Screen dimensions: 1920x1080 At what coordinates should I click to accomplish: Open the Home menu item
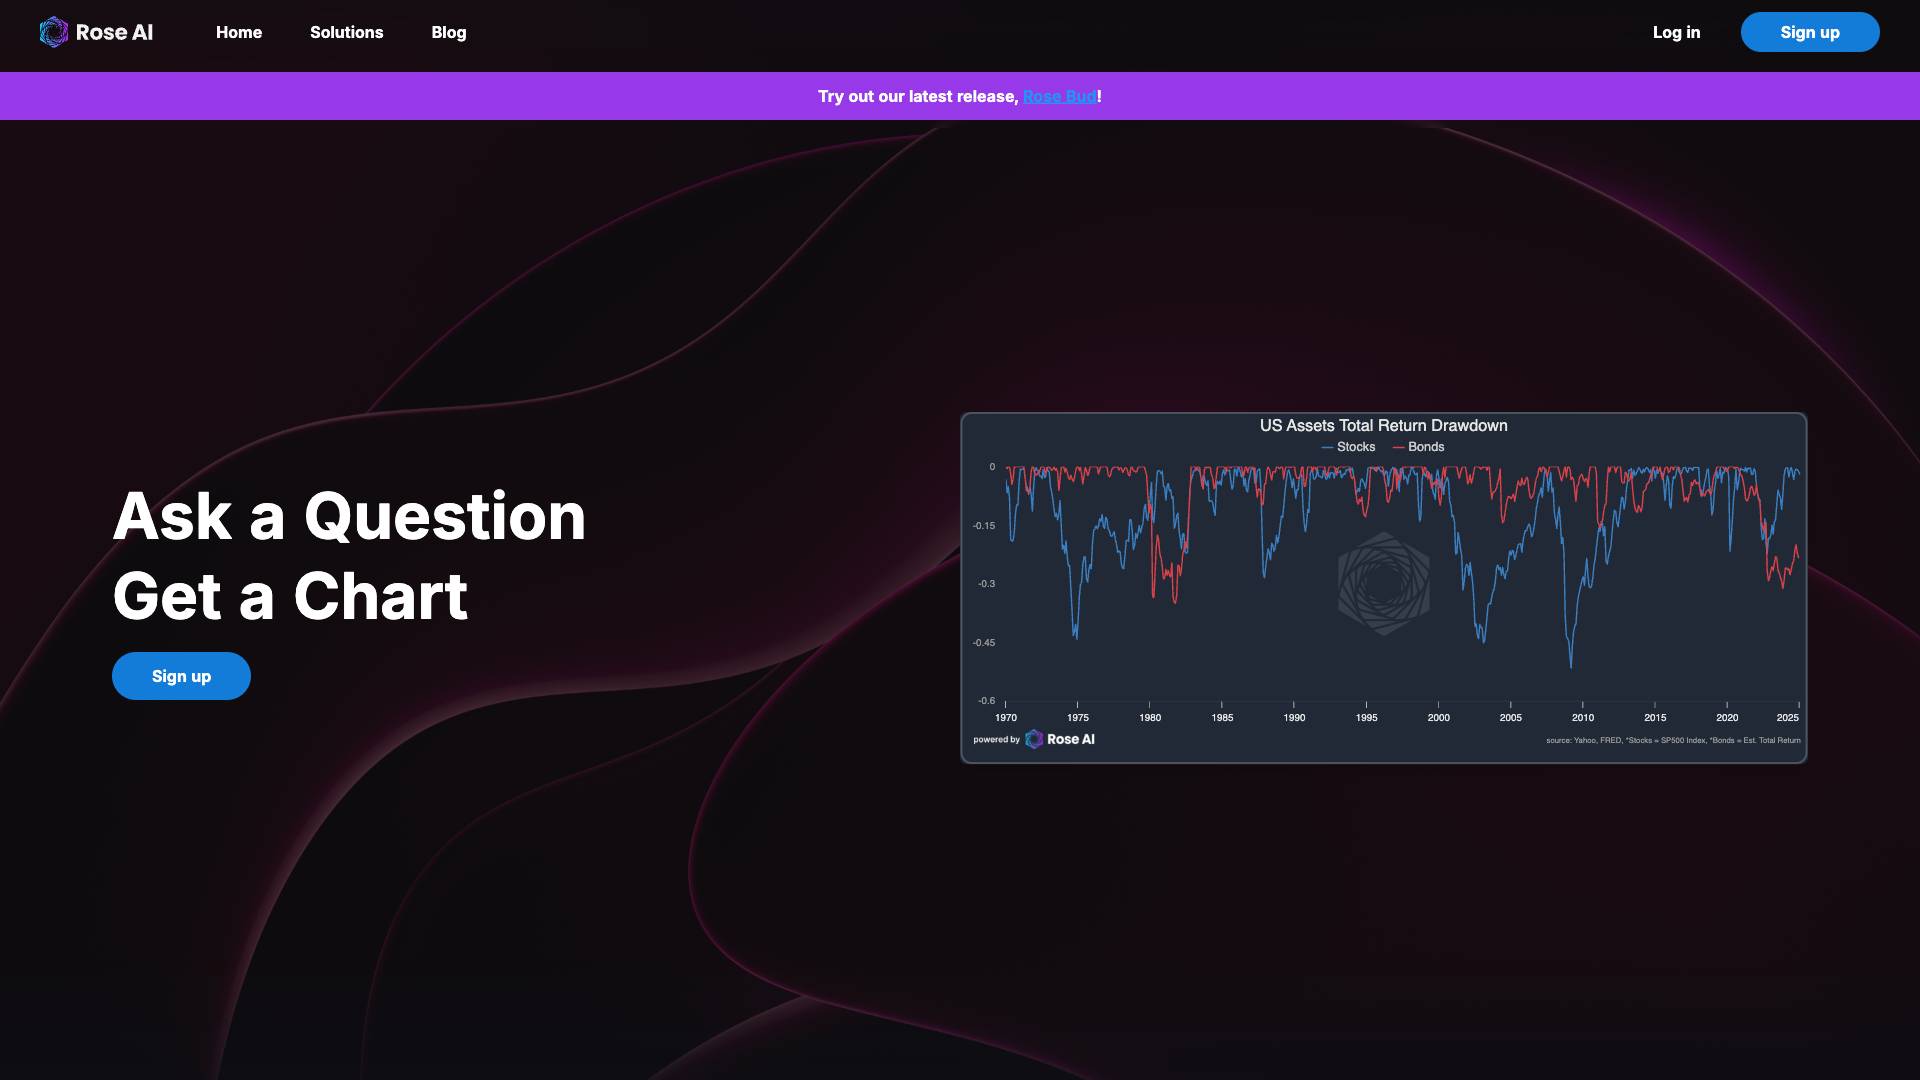[239, 32]
